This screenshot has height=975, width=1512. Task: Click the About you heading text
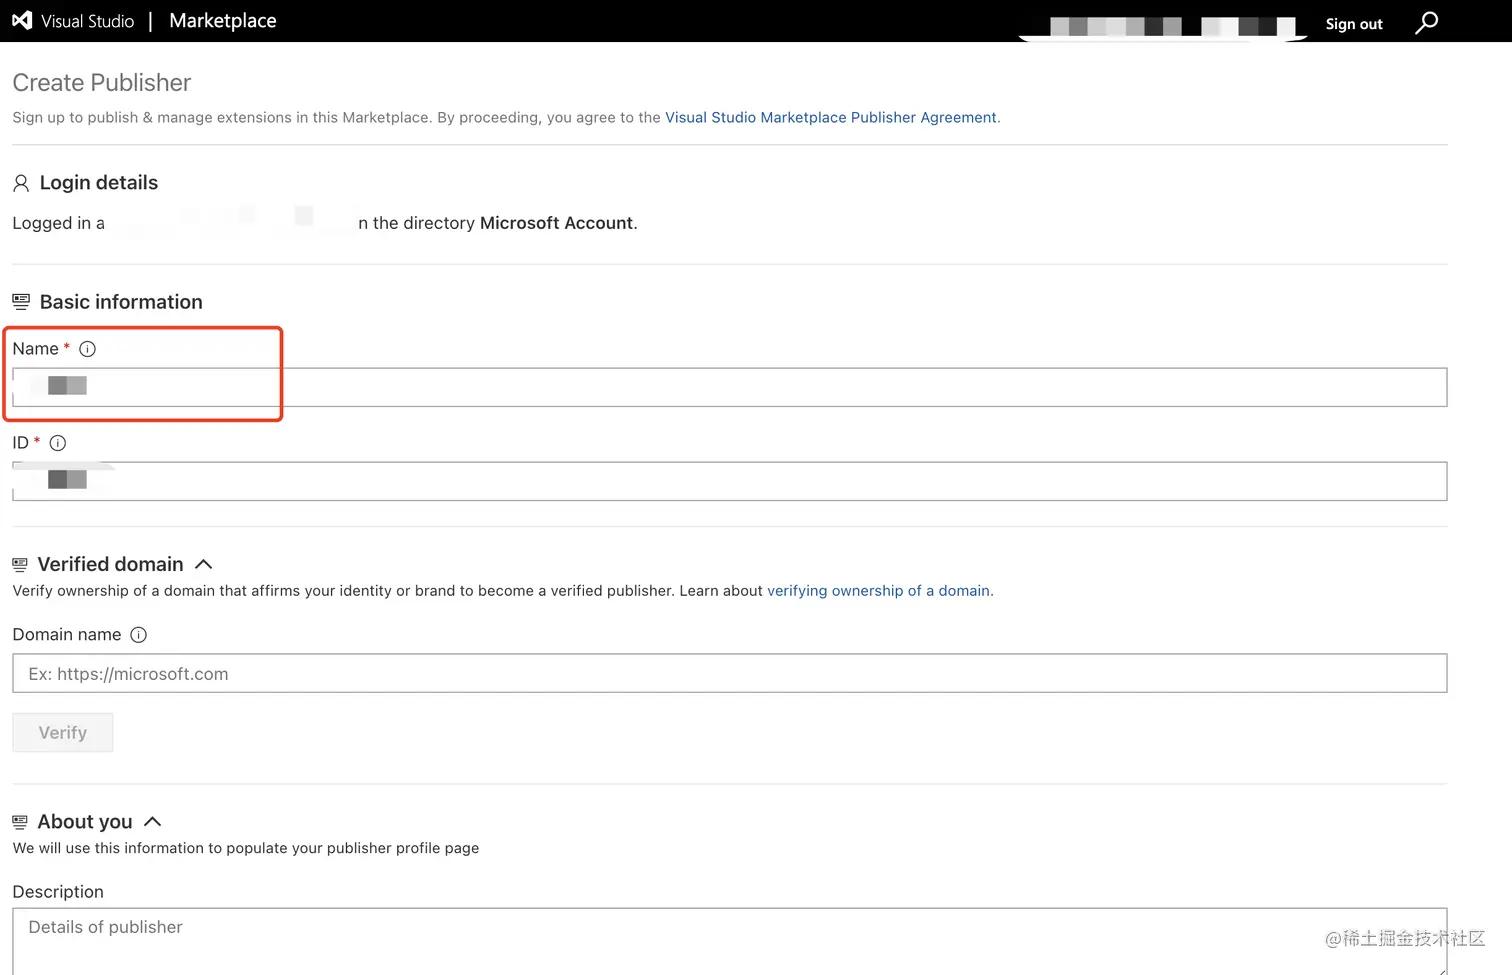pos(85,822)
